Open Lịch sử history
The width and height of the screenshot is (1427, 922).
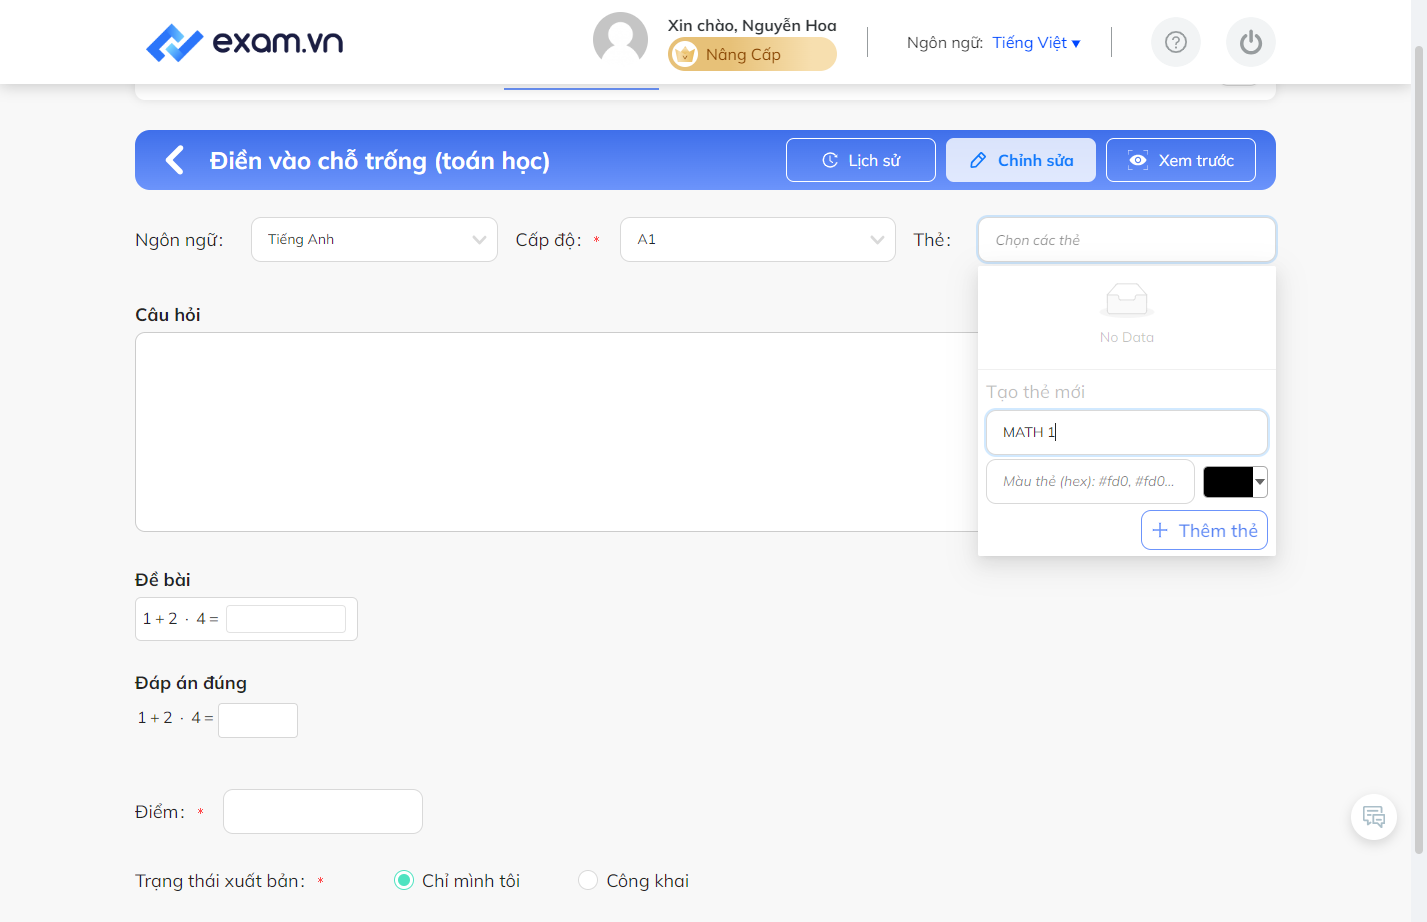point(861,160)
